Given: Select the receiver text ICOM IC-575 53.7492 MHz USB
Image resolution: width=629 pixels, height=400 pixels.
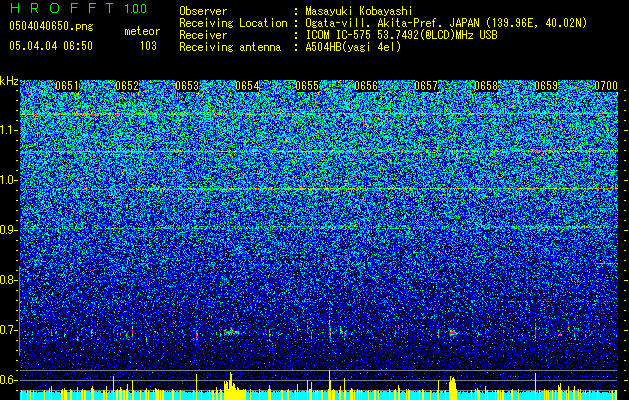Looking at the screenshot, I should [401, 35].
